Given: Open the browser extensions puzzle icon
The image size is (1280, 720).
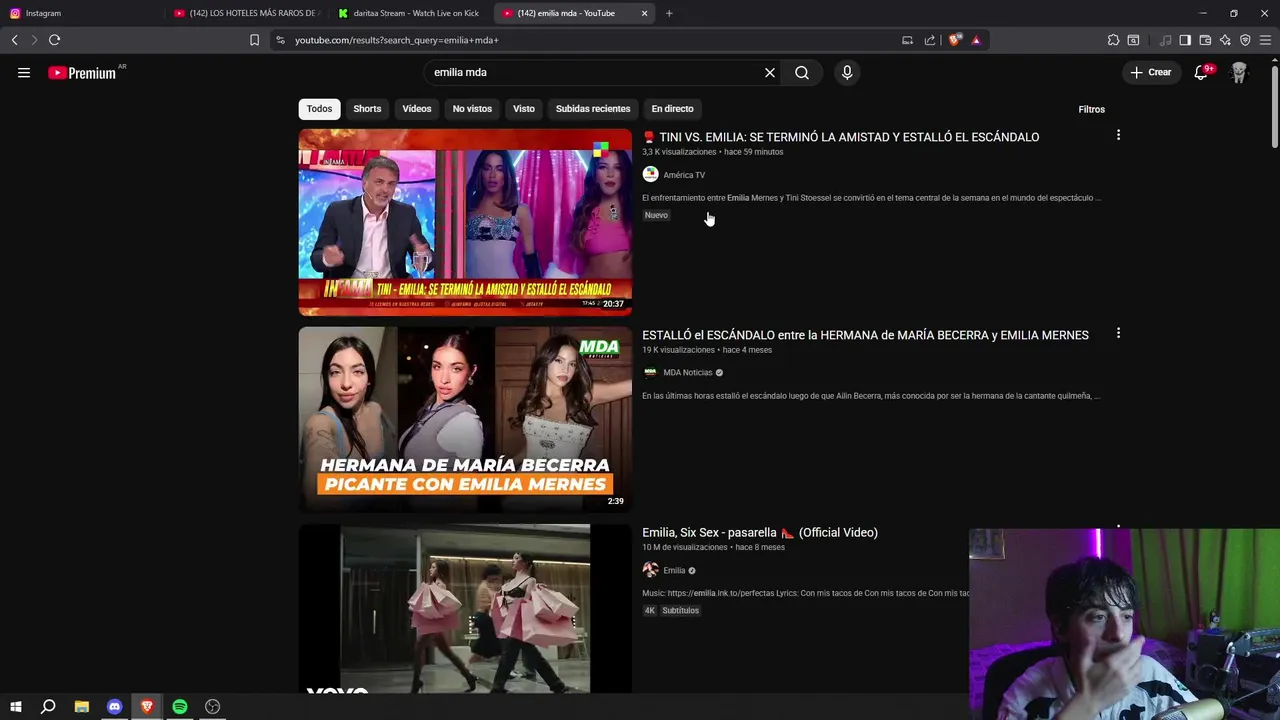Looking at the screenshot, I should pos(1113,40).
